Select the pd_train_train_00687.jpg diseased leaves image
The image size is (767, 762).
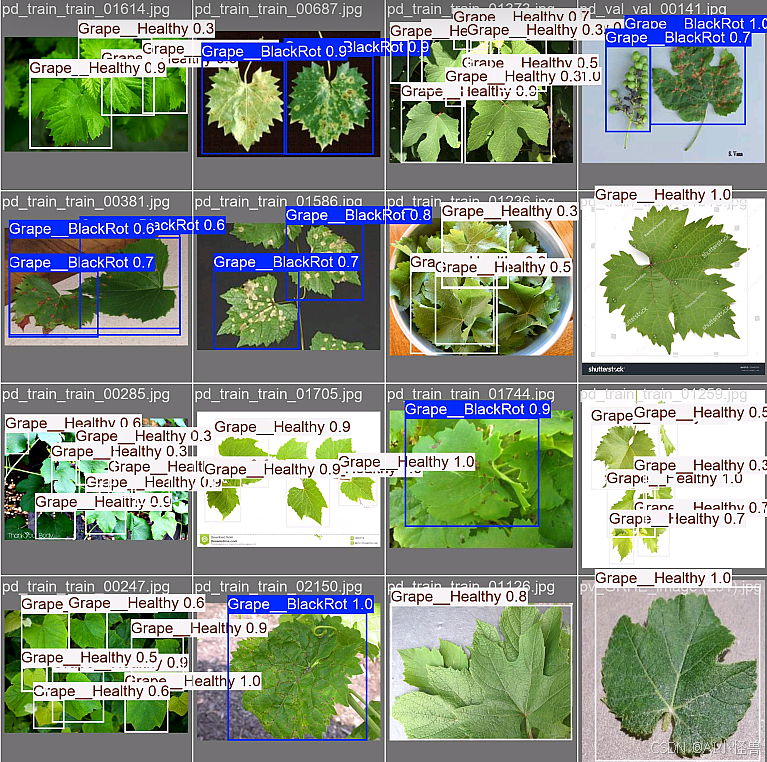[x=288, y=95]
